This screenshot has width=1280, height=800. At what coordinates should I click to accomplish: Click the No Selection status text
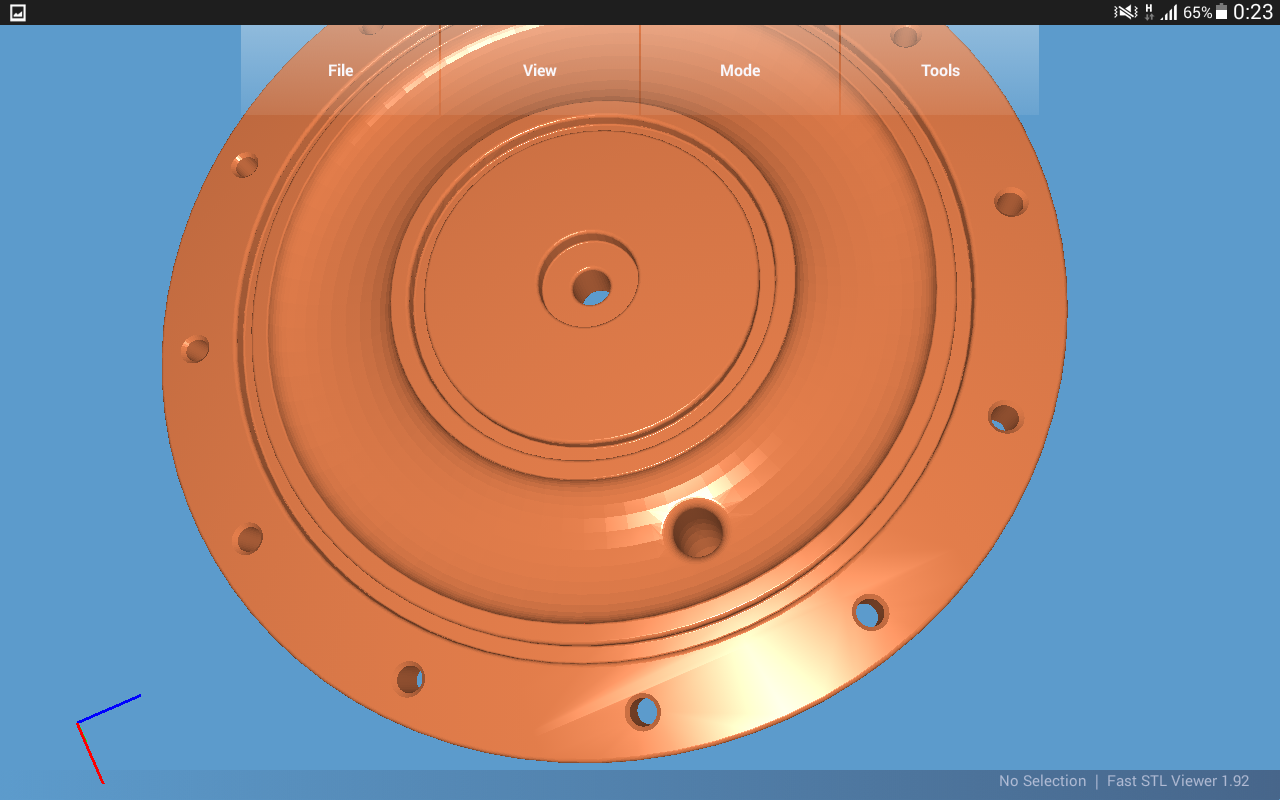coord(1042,781)
